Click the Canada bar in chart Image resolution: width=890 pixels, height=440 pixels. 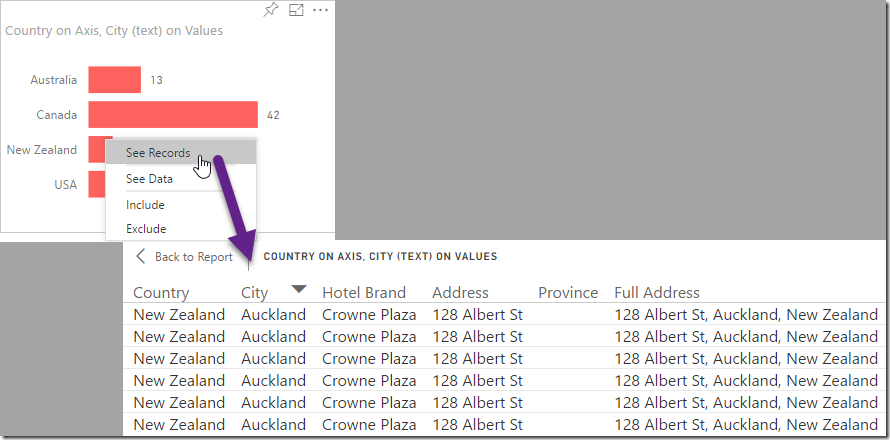pos(173,115)
